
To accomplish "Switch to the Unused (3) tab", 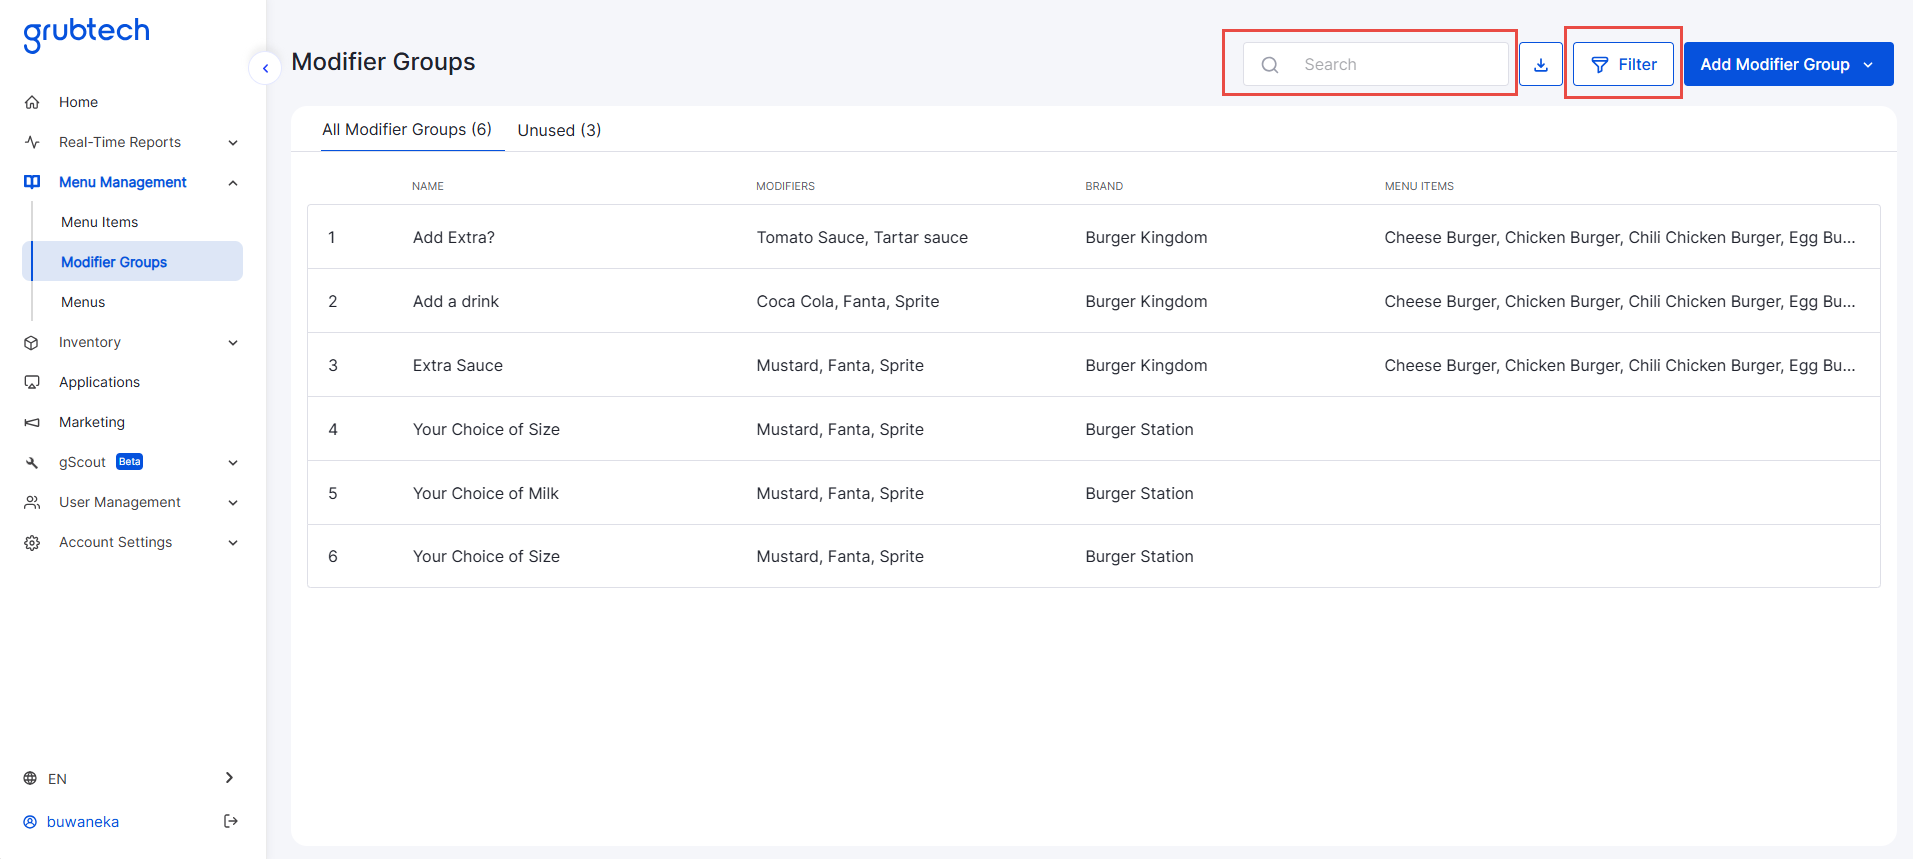I will pos(559,130).
